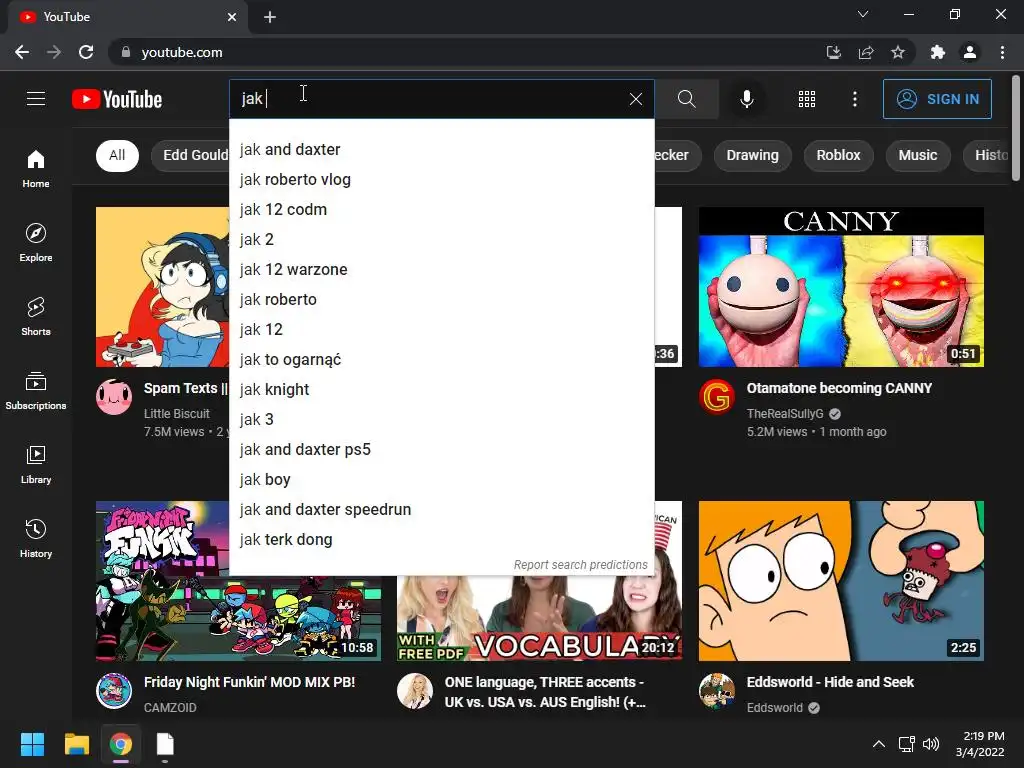Open Windows Start menu
Screen dimensions: 1024x768
32,744
